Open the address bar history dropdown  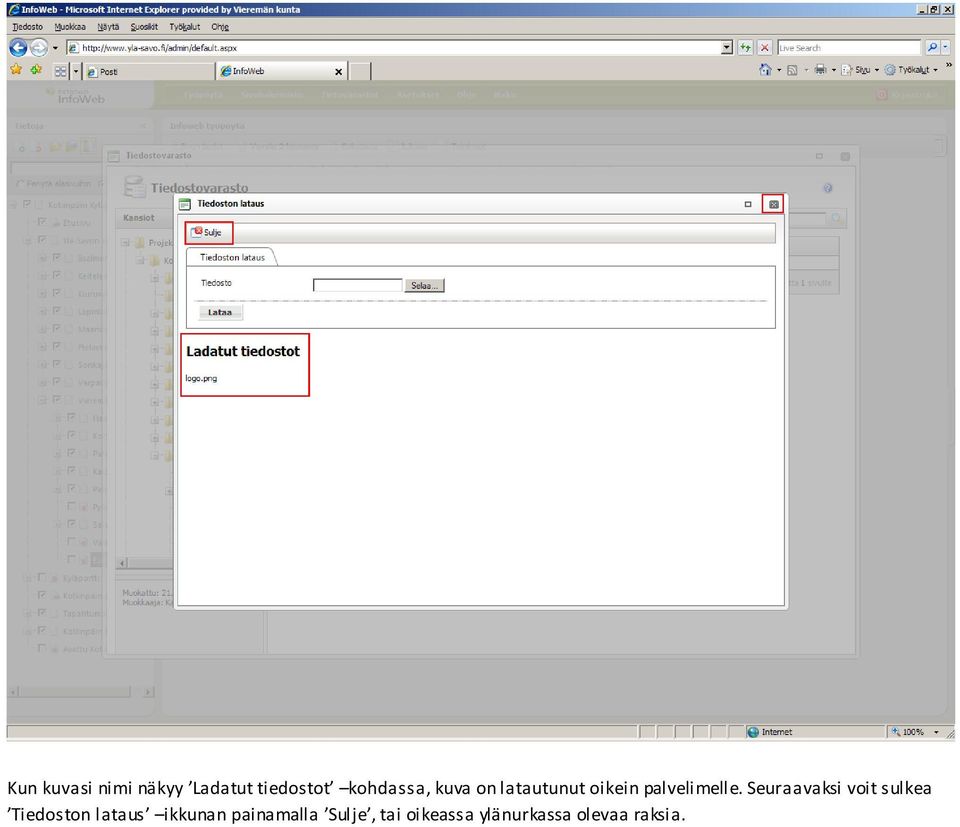click(x=727, y=48)
